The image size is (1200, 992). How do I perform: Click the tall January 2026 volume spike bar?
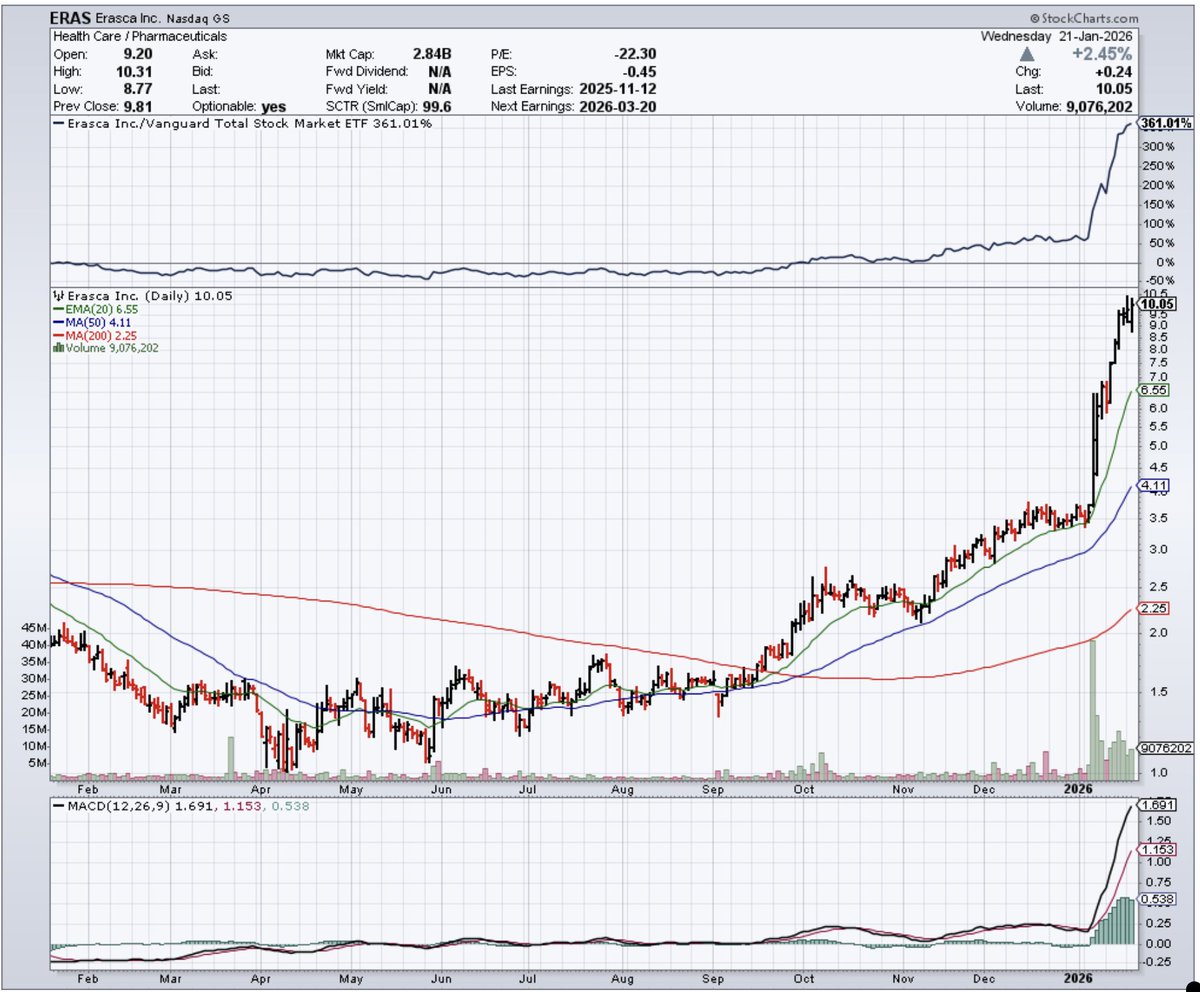click(x=1092, y=708)
